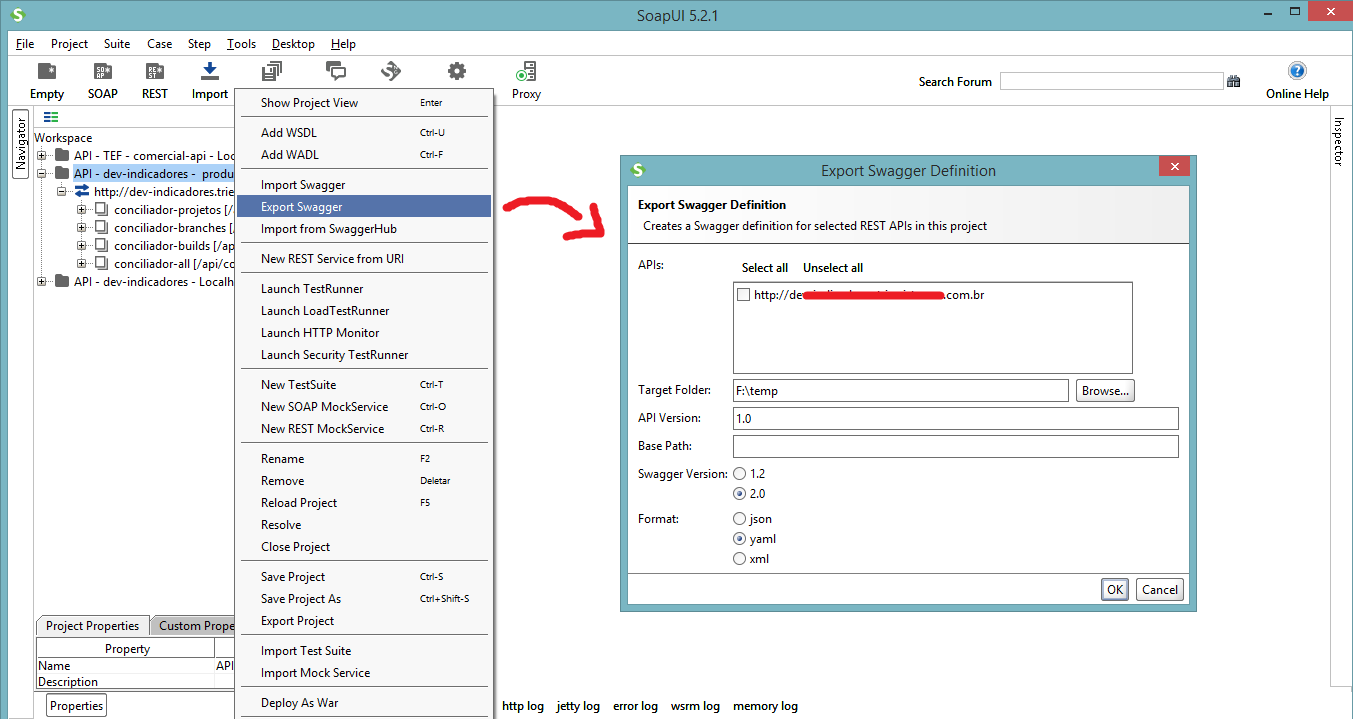Open the http log tab
This screenshot has width=1353, height=719.
point(523,706)
